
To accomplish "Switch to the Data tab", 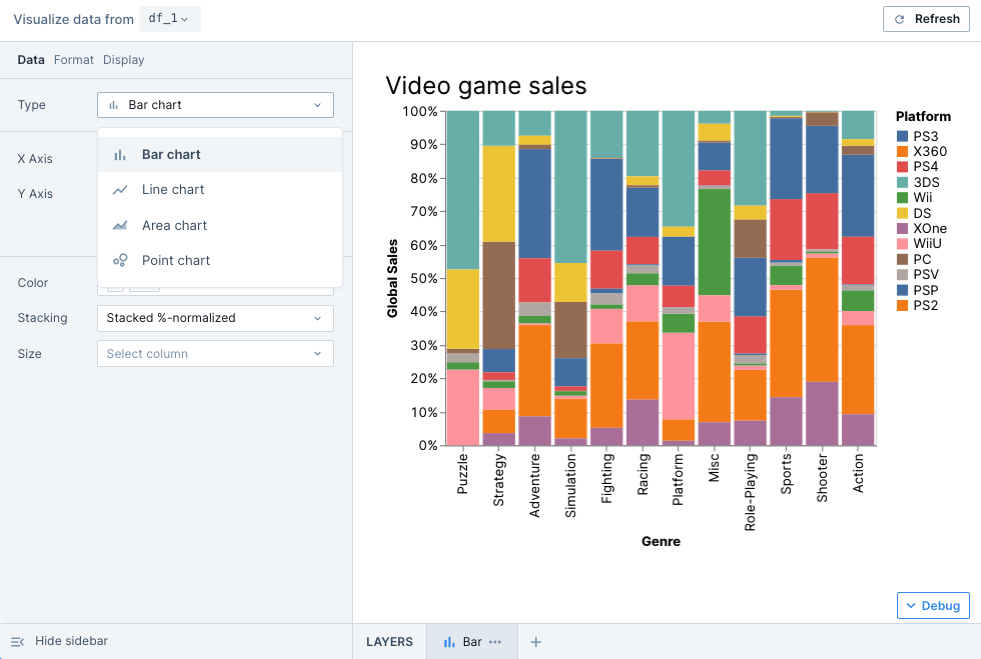I will (x=31, y=60).
